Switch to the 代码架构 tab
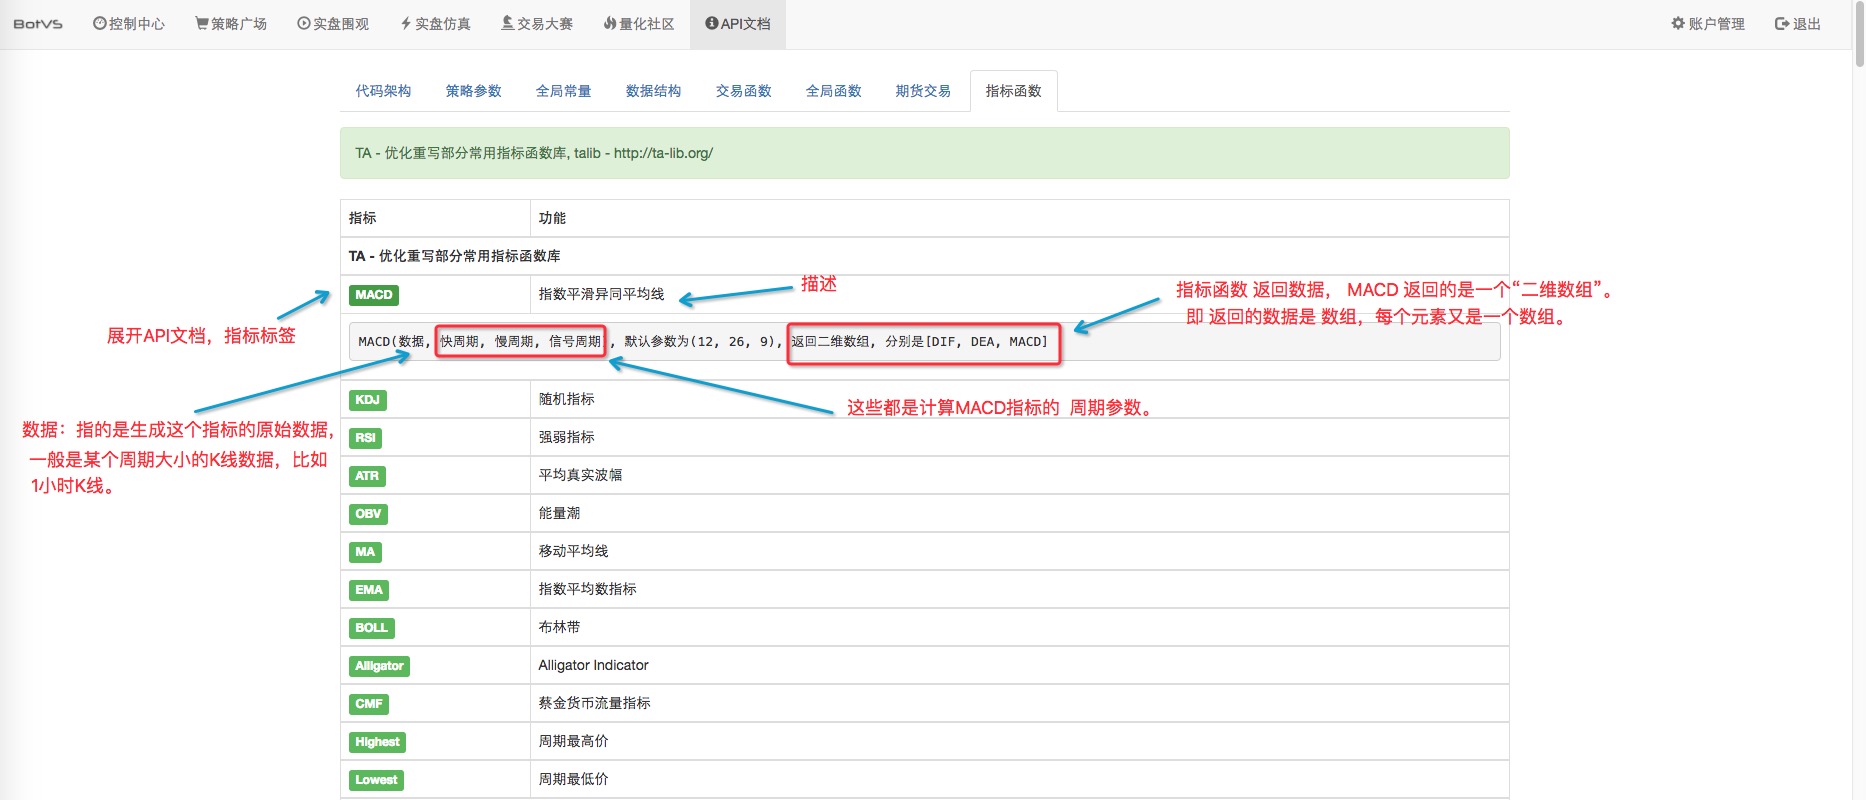Viewport: 1866px width, 800px height. (x=383, y=91)
